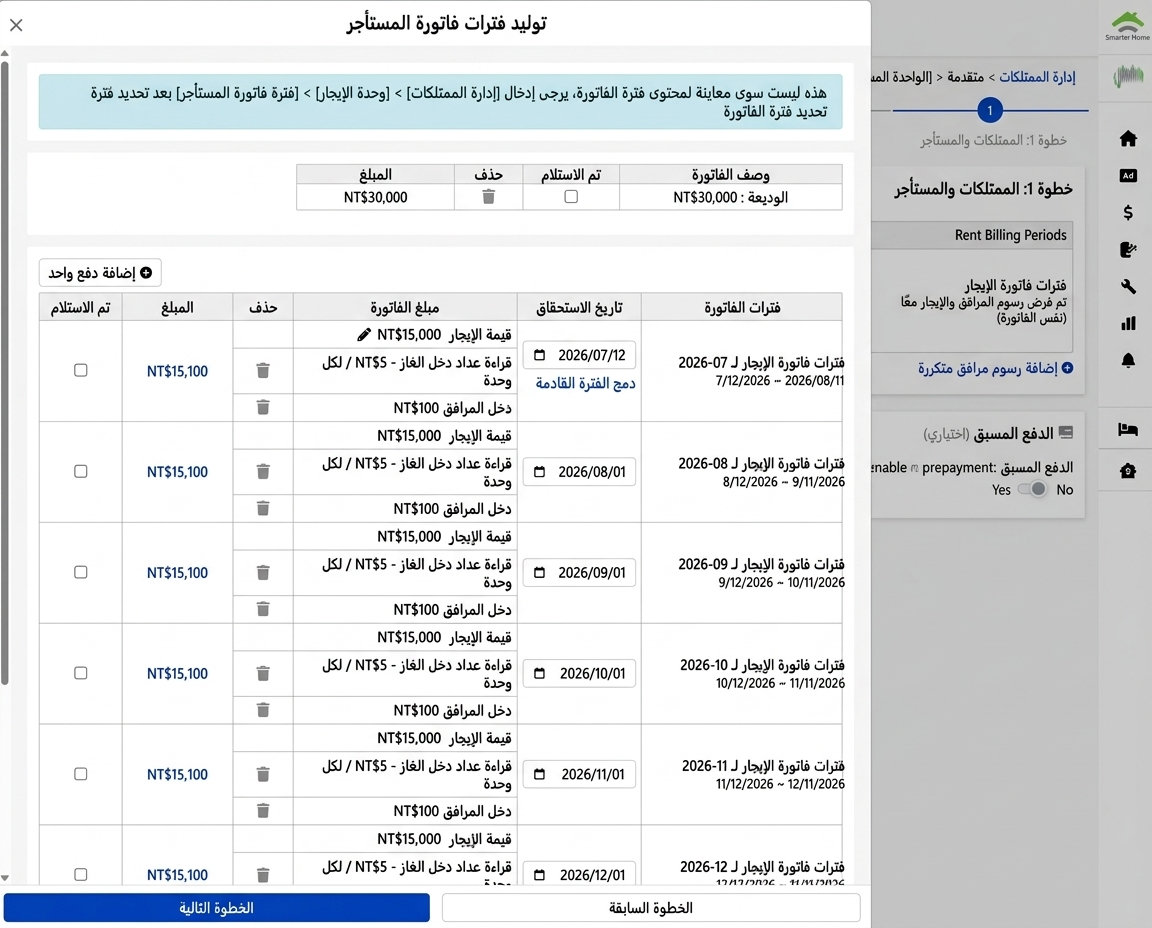The width and height of the screenshot is (1152, 928).
Task: Delete utilities income NT$100 in 2026-09 period
Action: pos(263,608)
